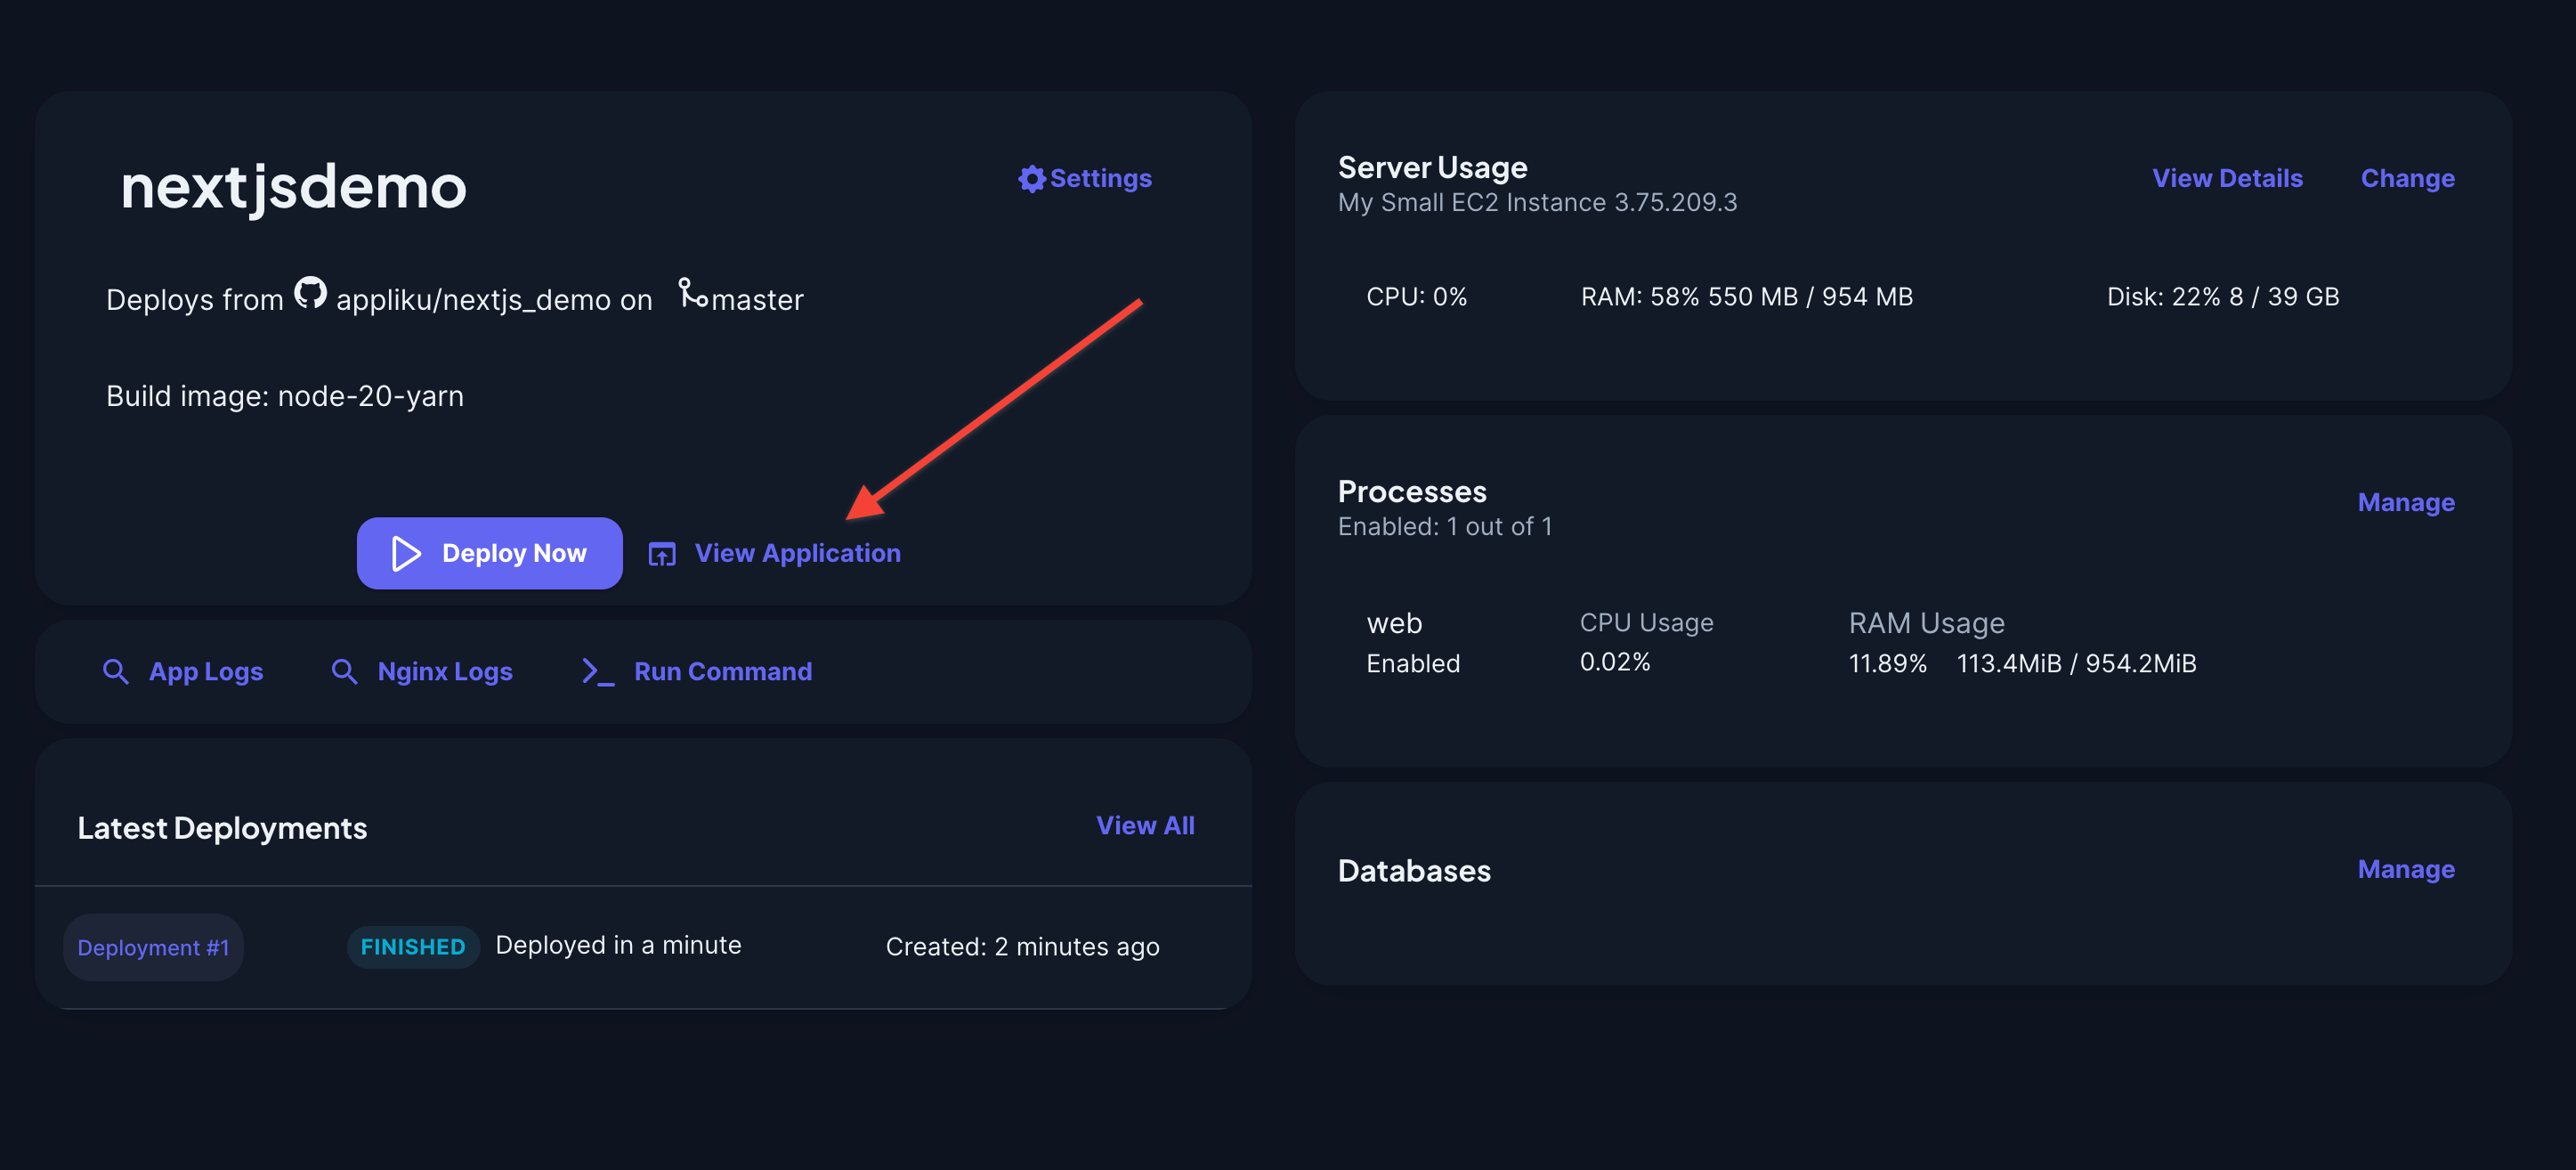Click the magnifier icon beside App Logs
2576x1170 pixels.
(116, 671)
